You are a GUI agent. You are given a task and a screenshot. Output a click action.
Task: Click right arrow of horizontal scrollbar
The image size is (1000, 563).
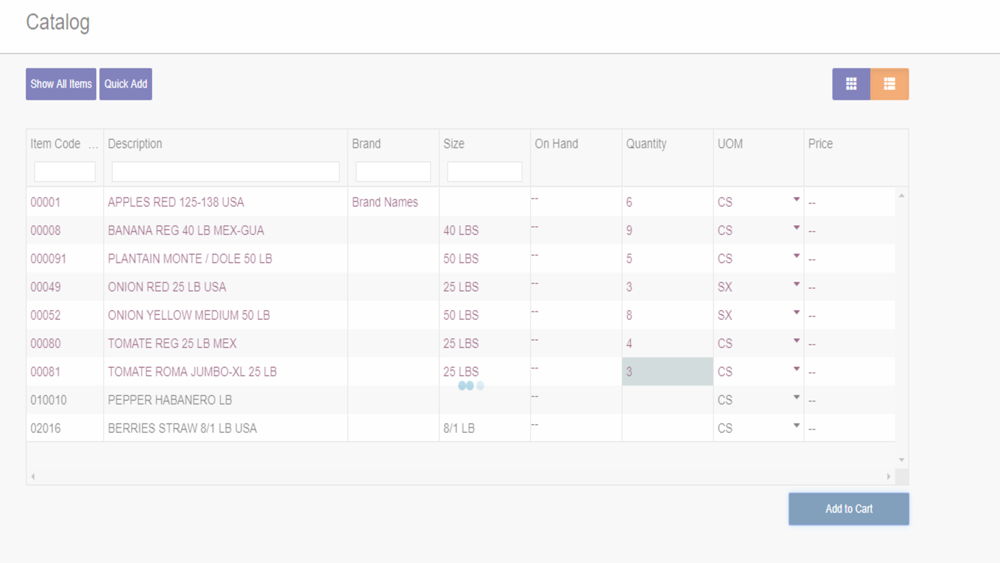point(888,477)
